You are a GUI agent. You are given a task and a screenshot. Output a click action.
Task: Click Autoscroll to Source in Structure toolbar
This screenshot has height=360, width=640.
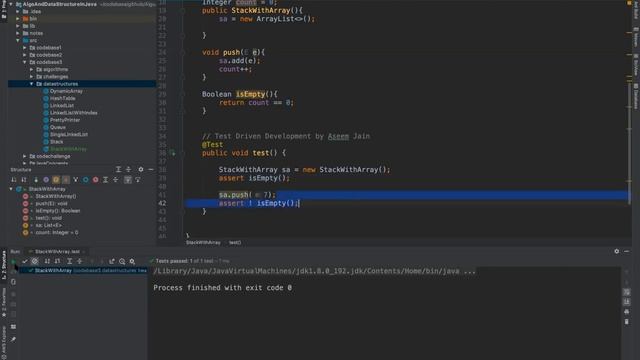point(128,180)
